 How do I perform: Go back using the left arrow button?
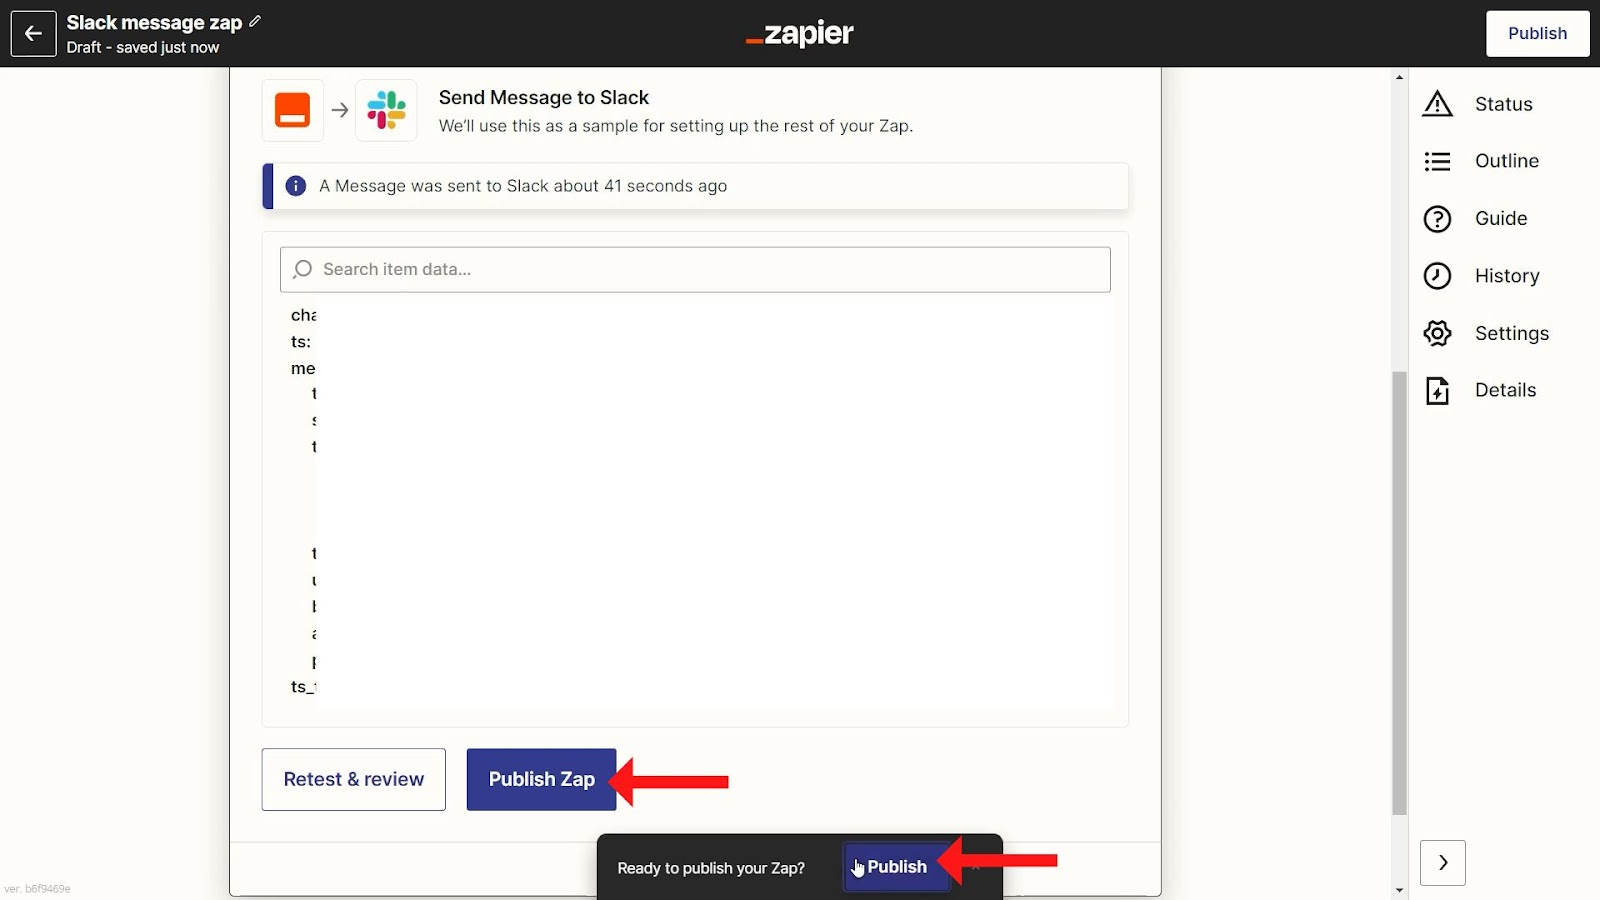[33, 33]
